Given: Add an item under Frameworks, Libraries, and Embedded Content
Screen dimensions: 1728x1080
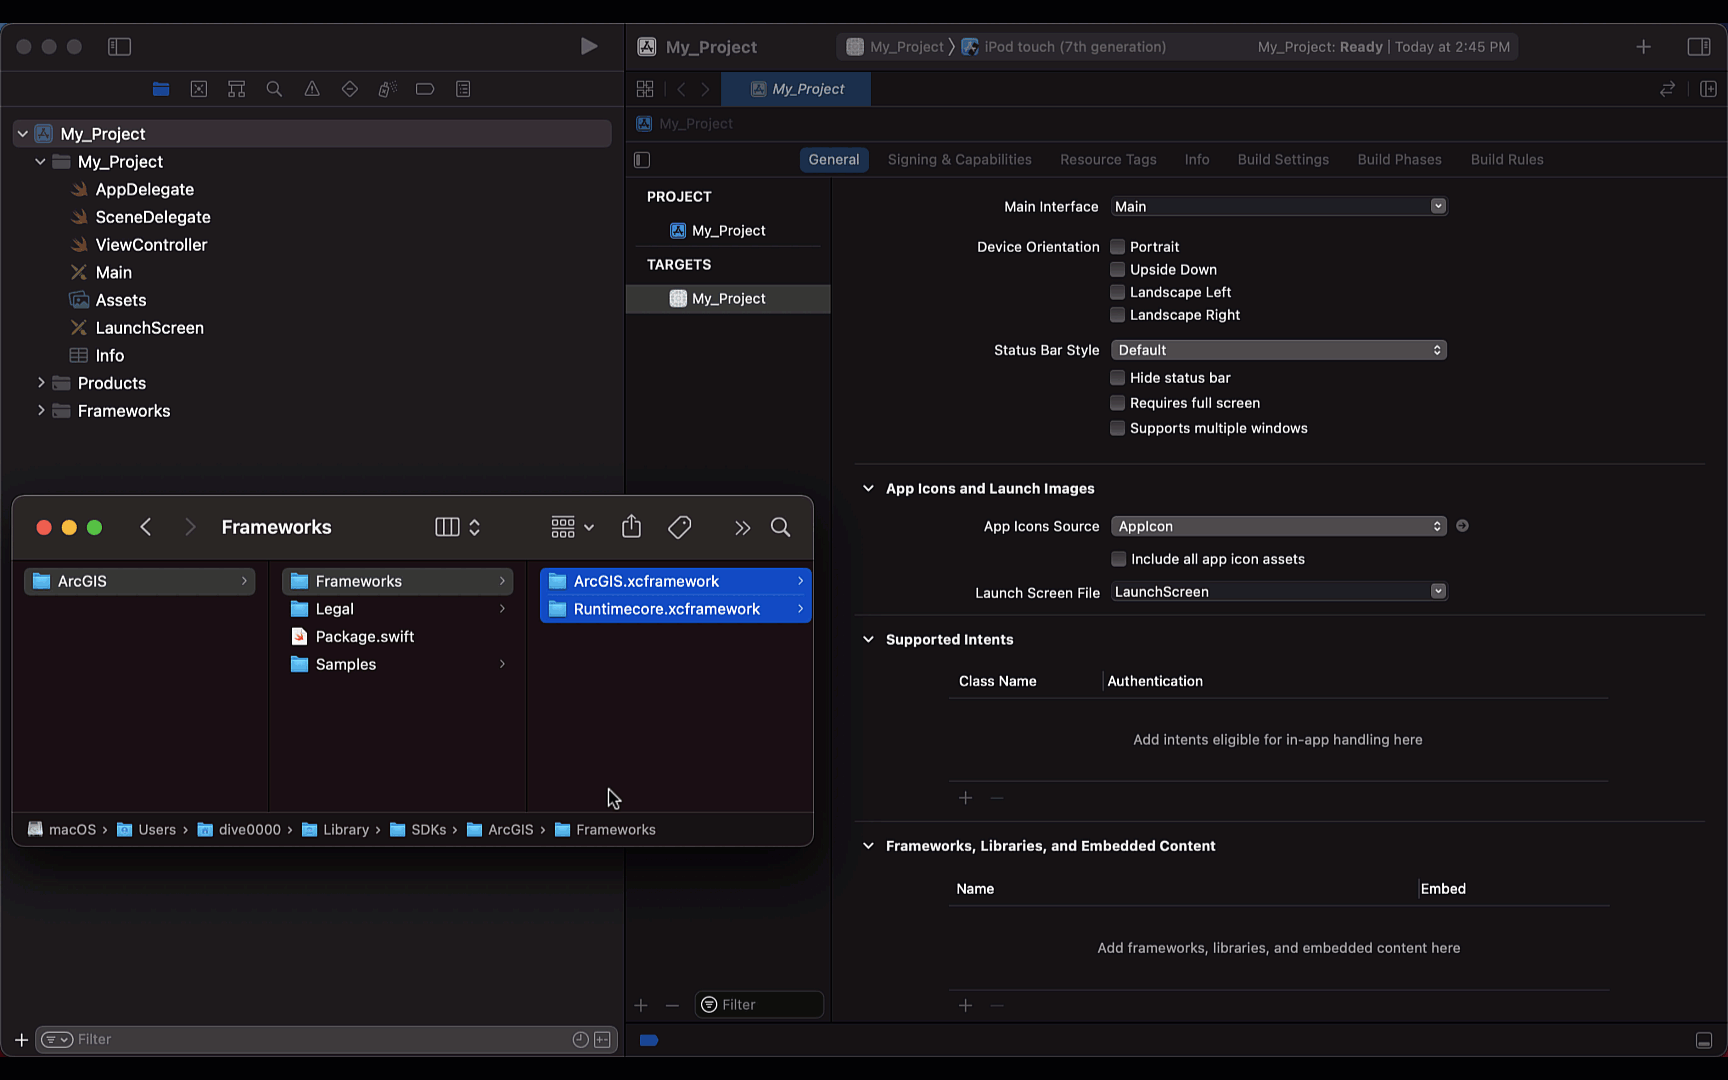Looking at the screenshot, I should (965, 1005).
